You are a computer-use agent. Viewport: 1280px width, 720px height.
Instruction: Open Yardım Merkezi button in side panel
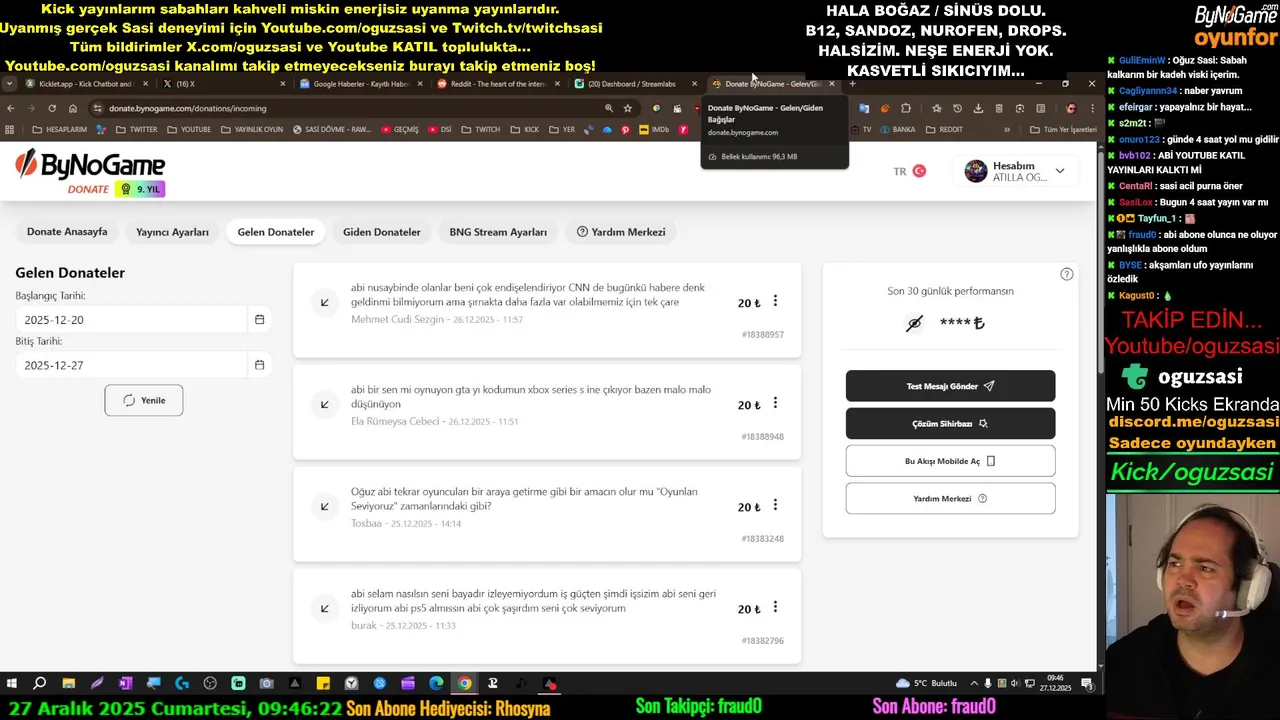tap(950, 498)
